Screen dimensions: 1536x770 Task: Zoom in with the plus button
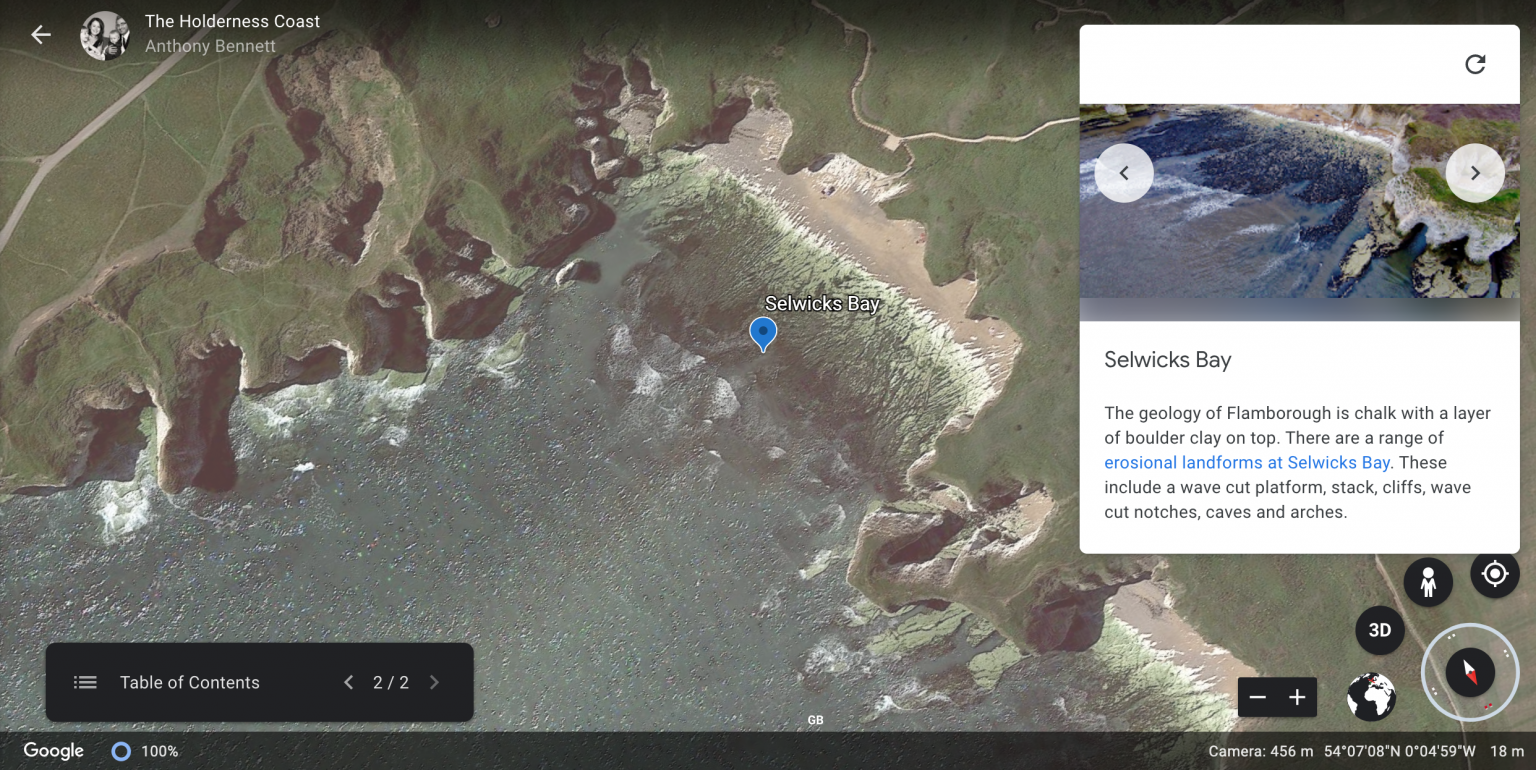1297,697
